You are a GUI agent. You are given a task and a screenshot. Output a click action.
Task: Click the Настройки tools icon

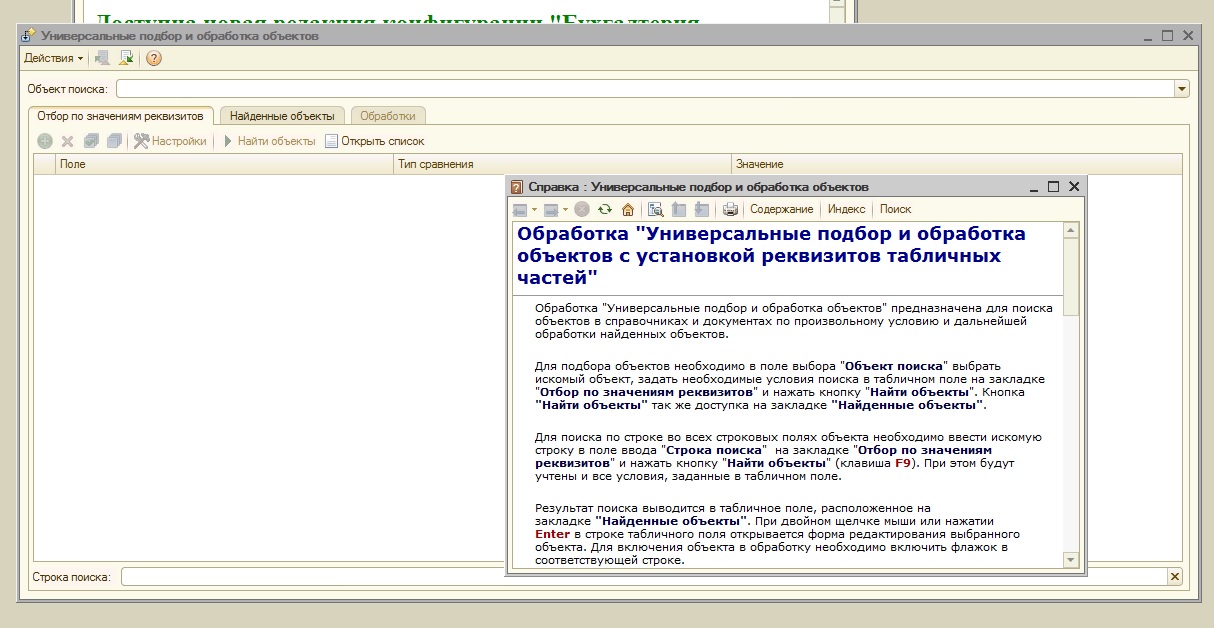[x=142, y=142]
